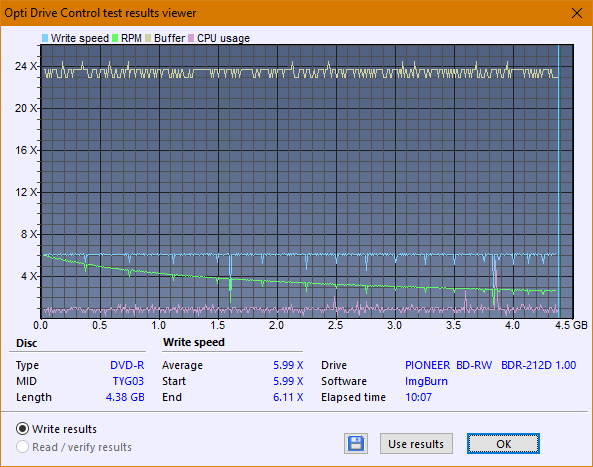Click the window title bar text

coord(100,13)
